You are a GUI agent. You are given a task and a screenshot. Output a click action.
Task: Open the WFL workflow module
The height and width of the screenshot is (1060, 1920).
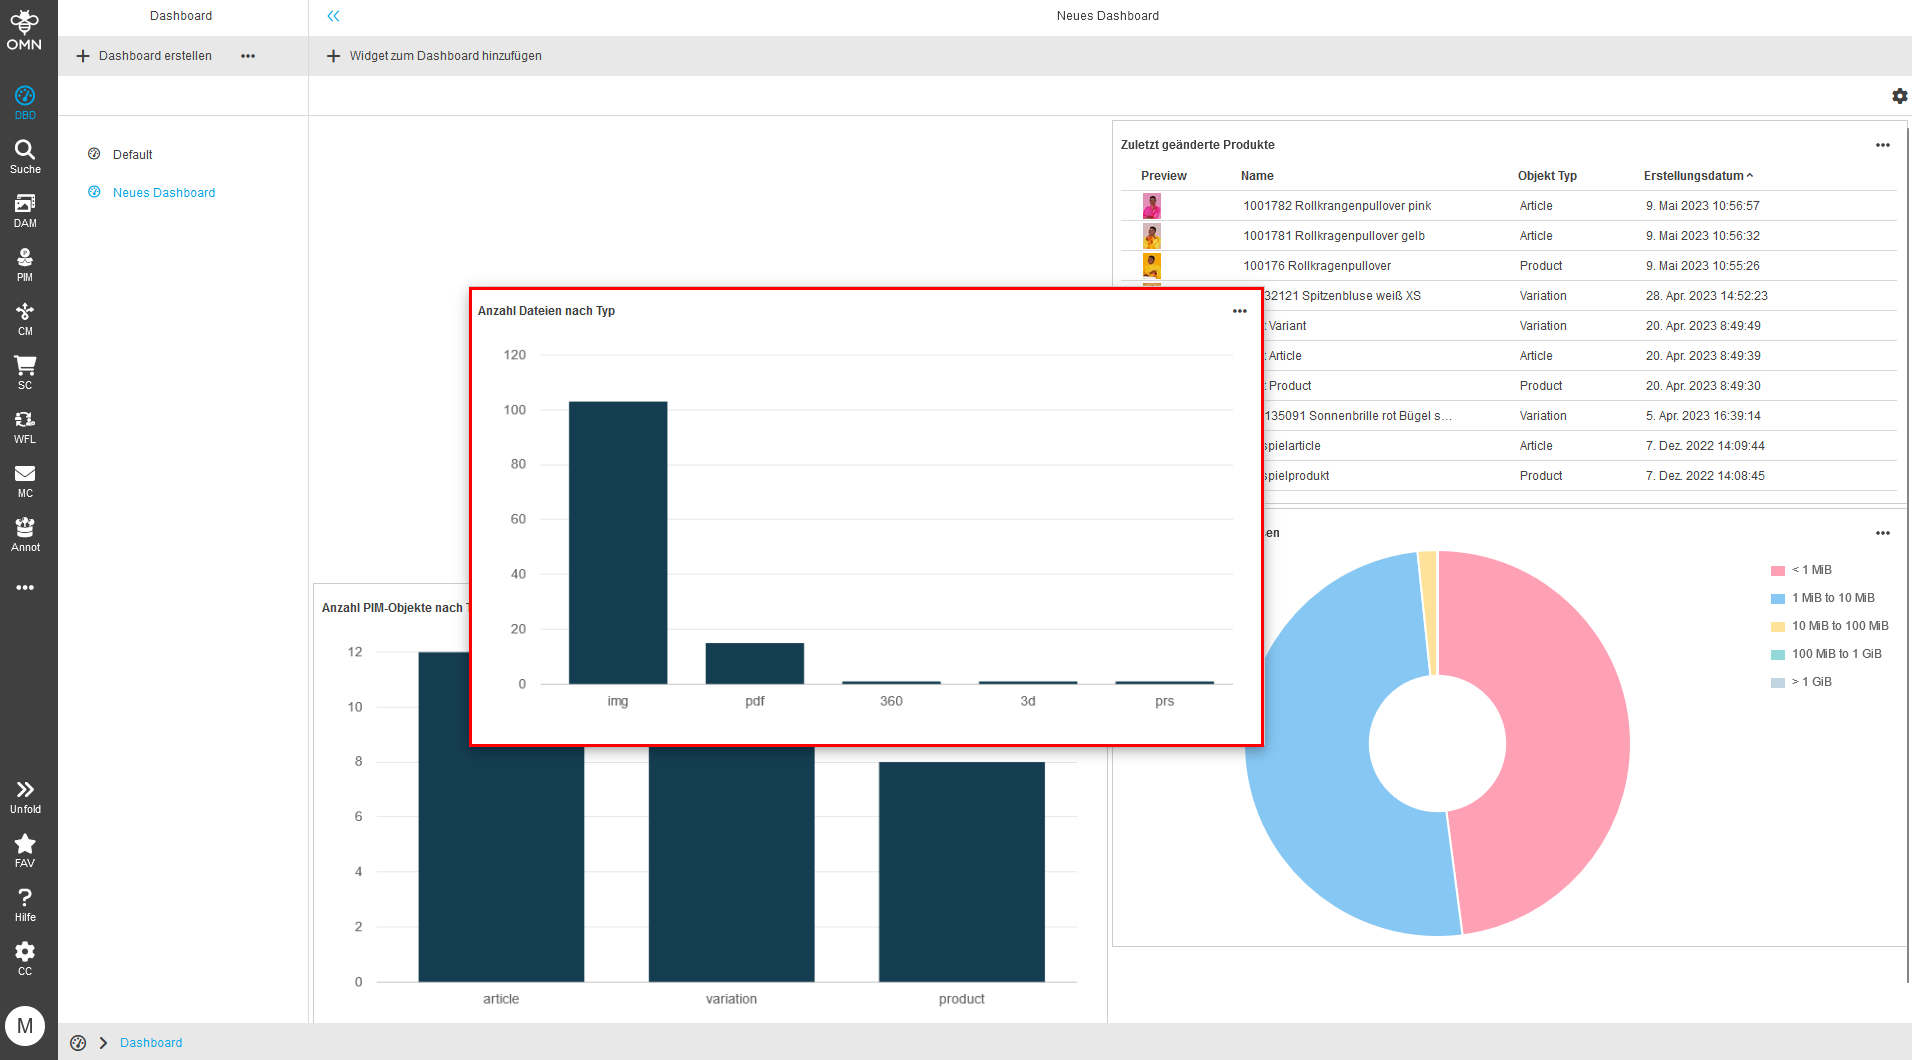[25, 426]
